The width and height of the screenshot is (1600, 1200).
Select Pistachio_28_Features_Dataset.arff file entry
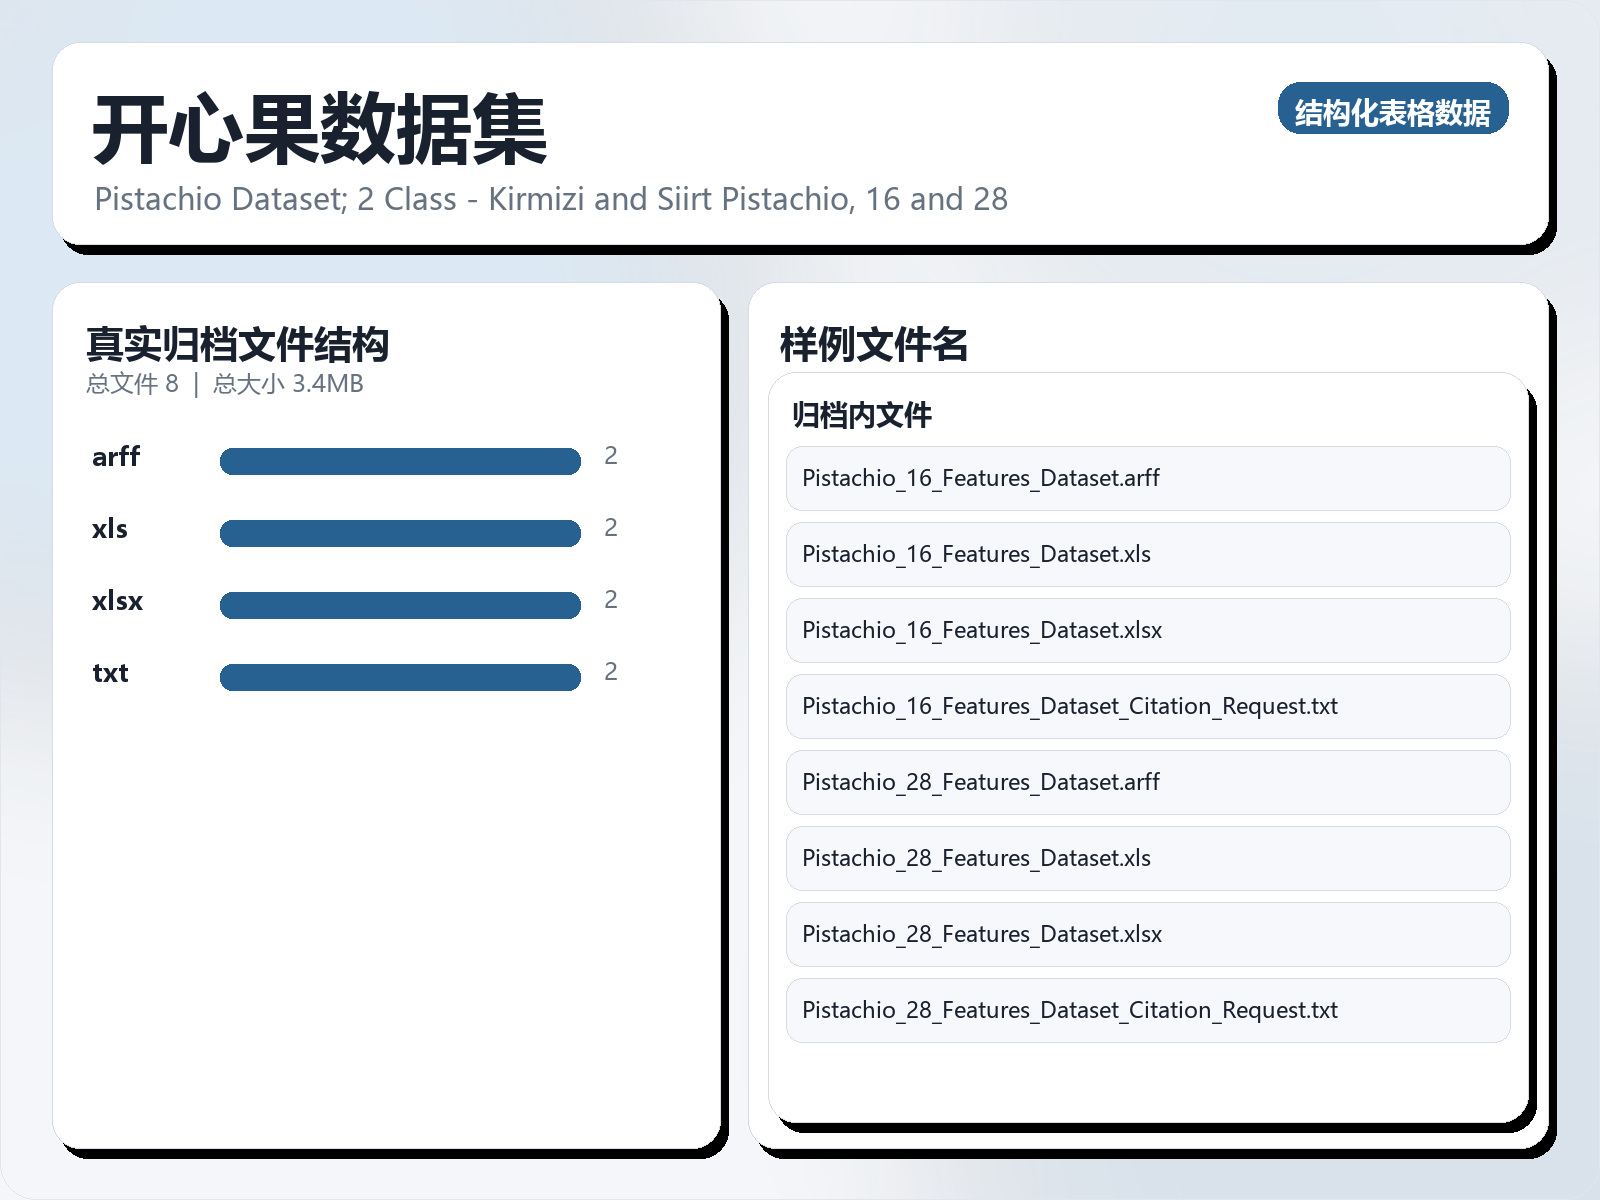click(1147, 782)
